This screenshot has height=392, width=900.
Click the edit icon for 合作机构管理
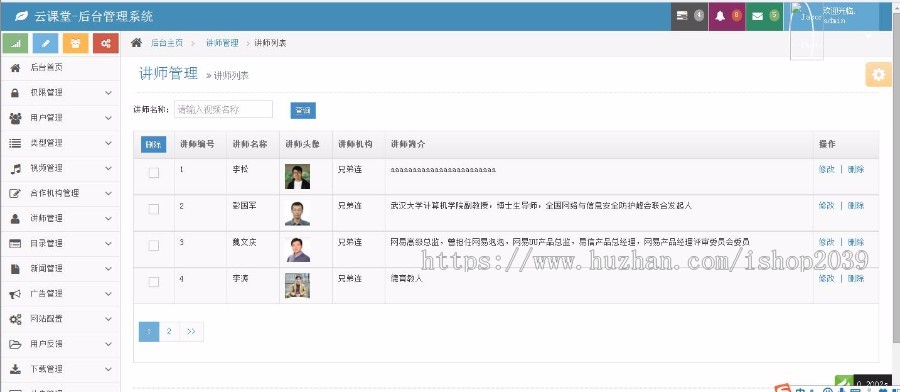15,193
